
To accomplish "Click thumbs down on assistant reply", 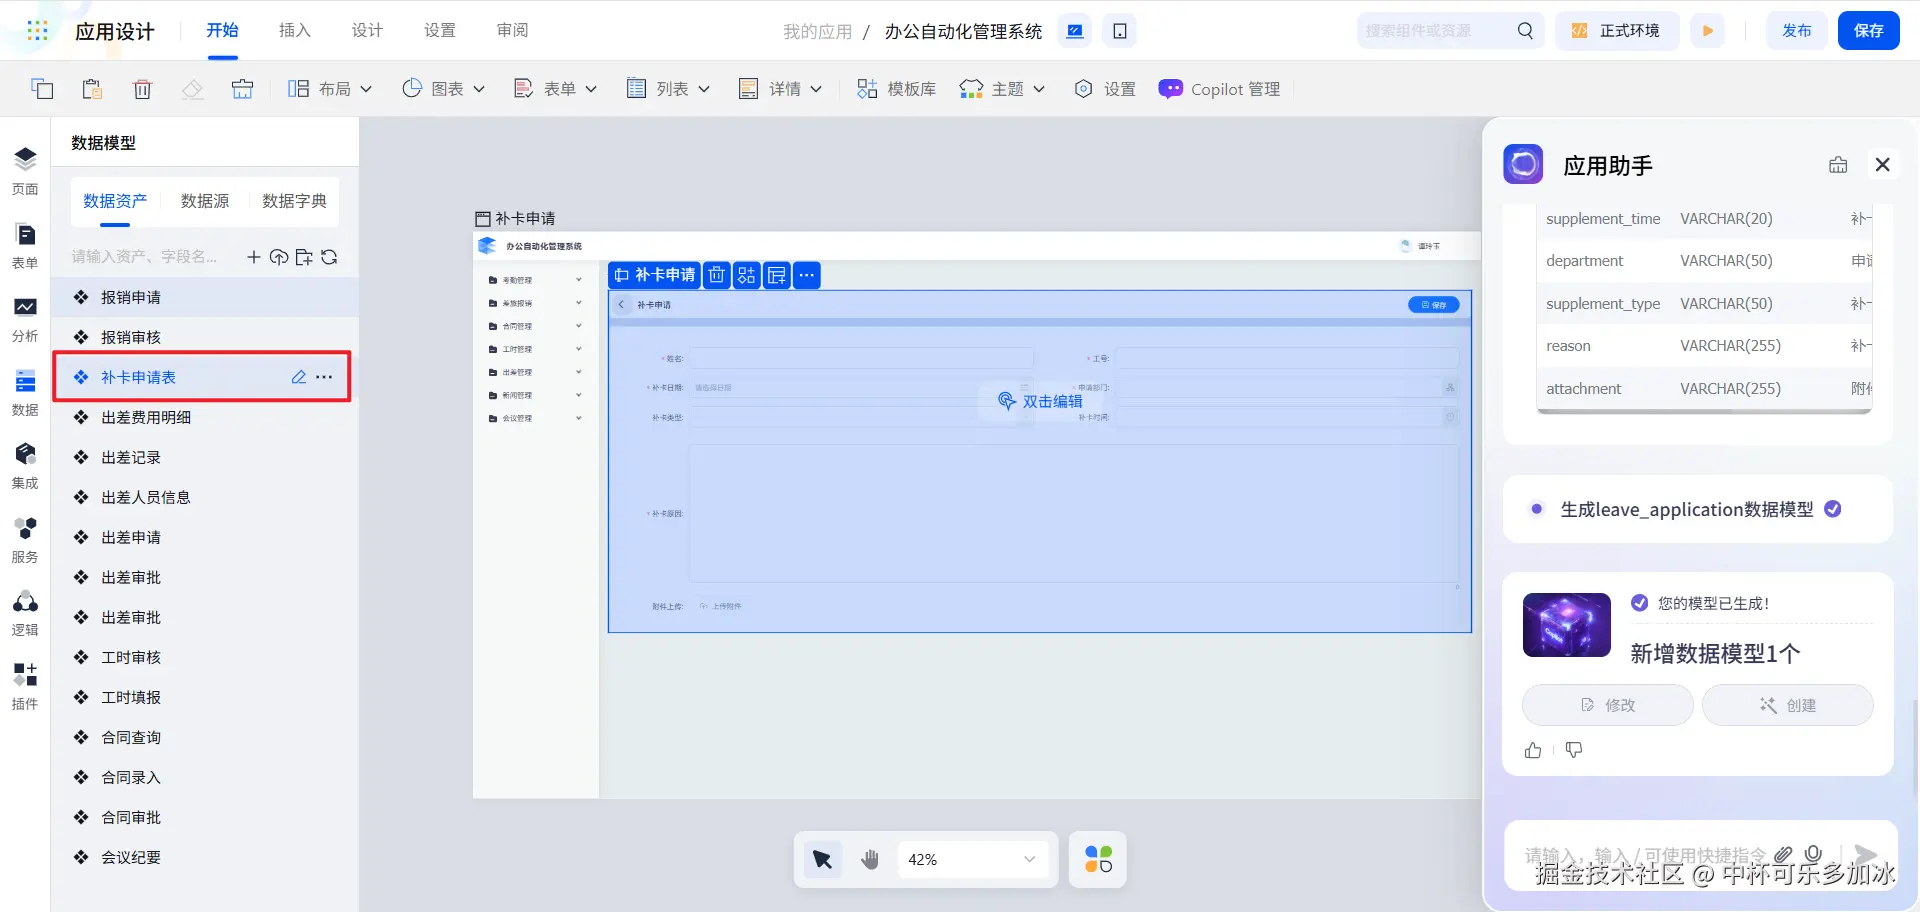I will 1574,750.
